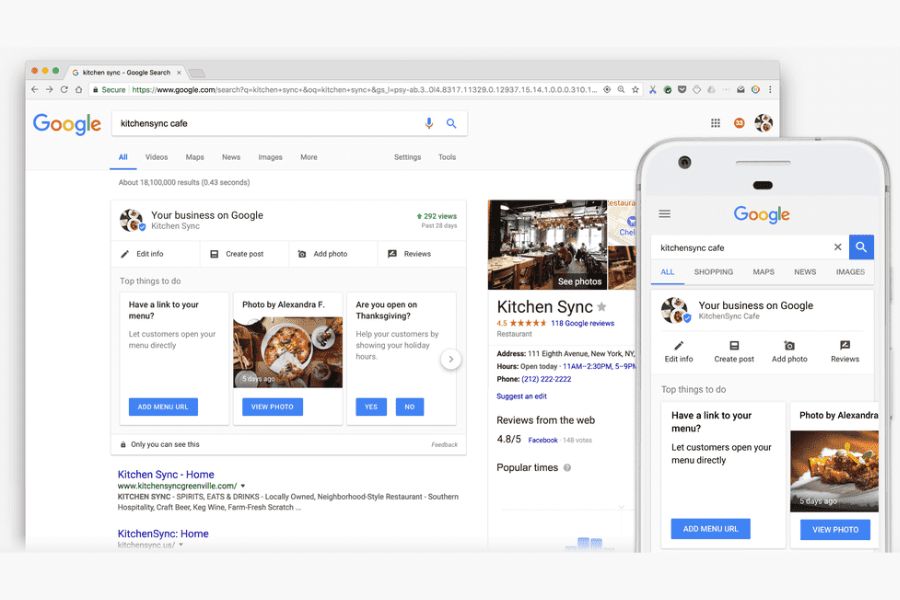Open the 118 Google reviews link
The height and width of the screenshot is (600, 900).
583,323
